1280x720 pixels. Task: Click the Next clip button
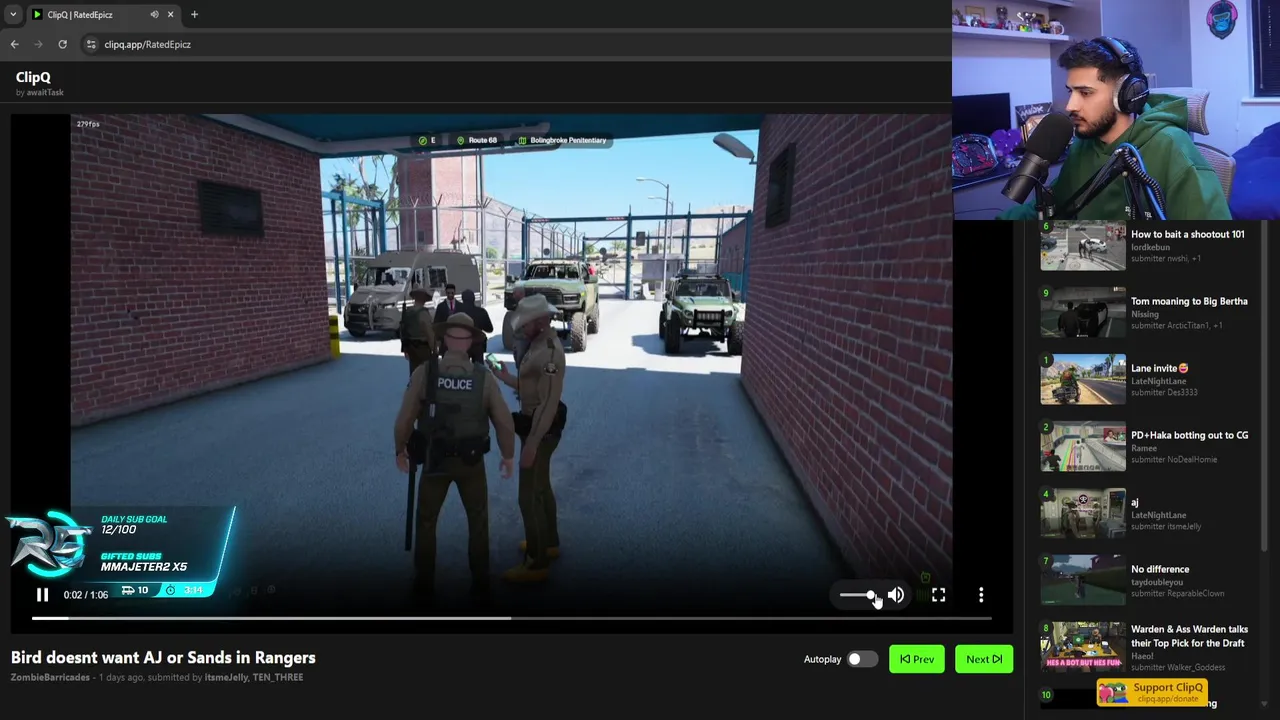click(984, 659)
